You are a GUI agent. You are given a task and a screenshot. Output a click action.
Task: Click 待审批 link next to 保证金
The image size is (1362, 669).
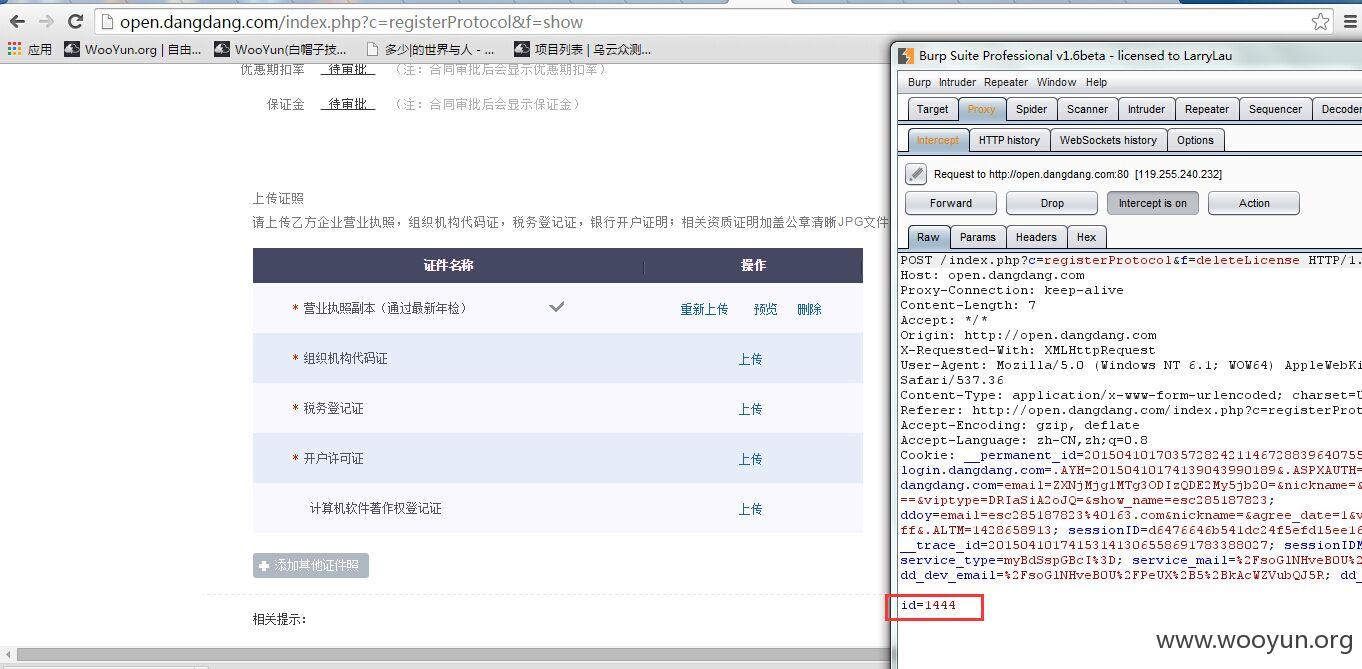pos(347,104)
